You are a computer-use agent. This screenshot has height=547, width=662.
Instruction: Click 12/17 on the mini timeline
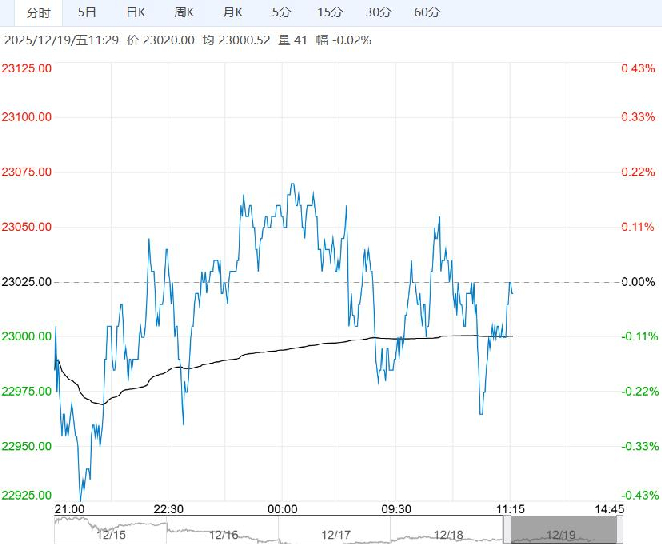(x=337, y=536)
